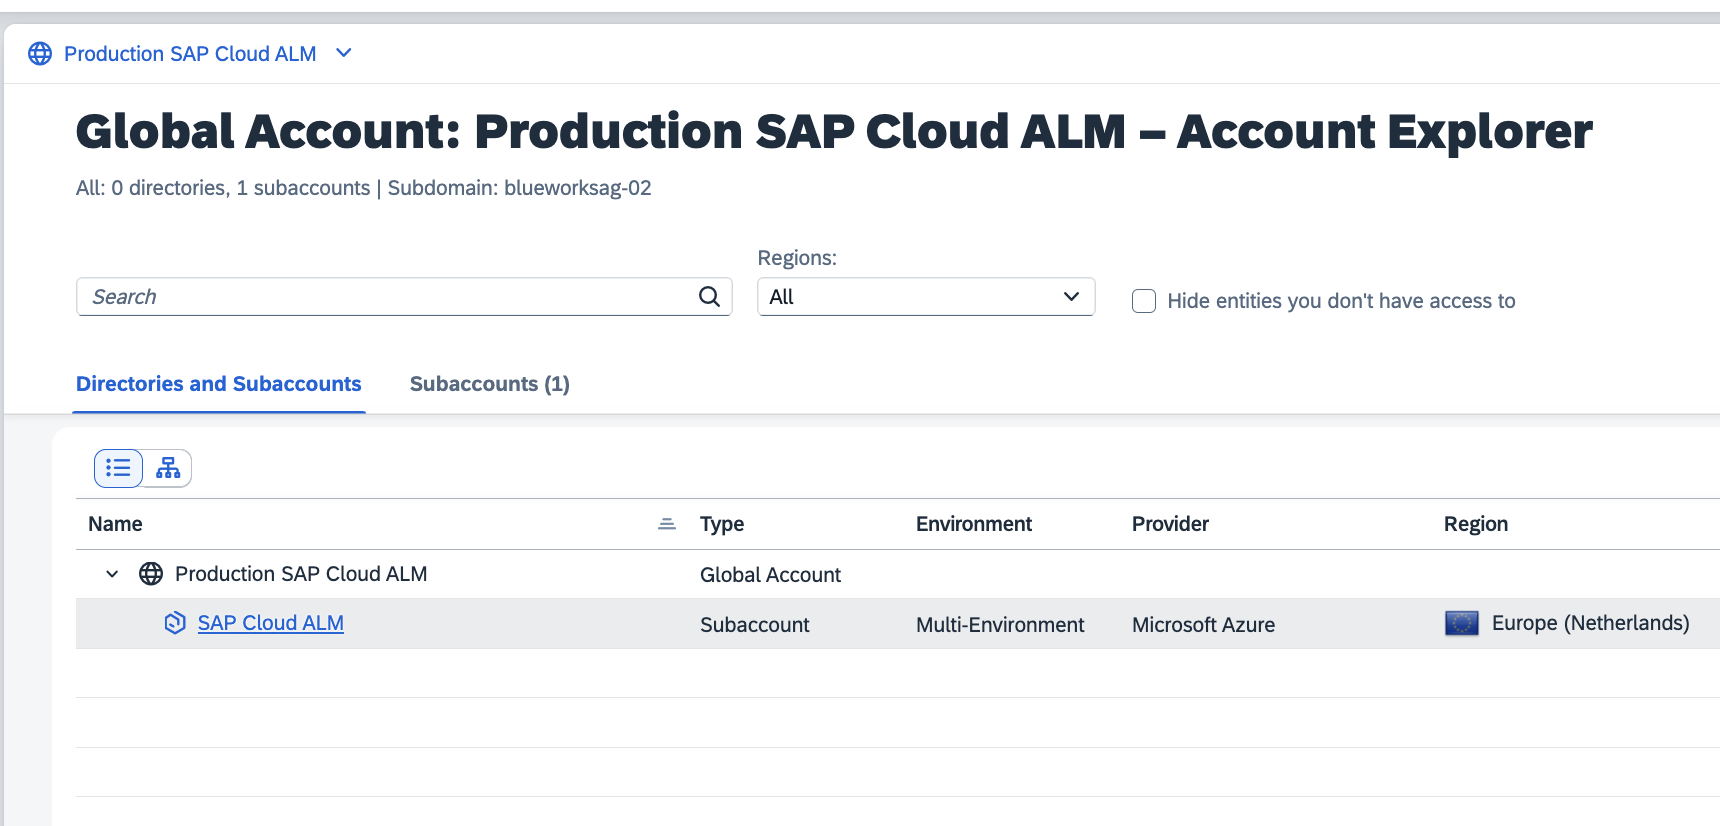
Task: Click the Provider column header
Action: pyautogui.click(x=1170, y=524)
